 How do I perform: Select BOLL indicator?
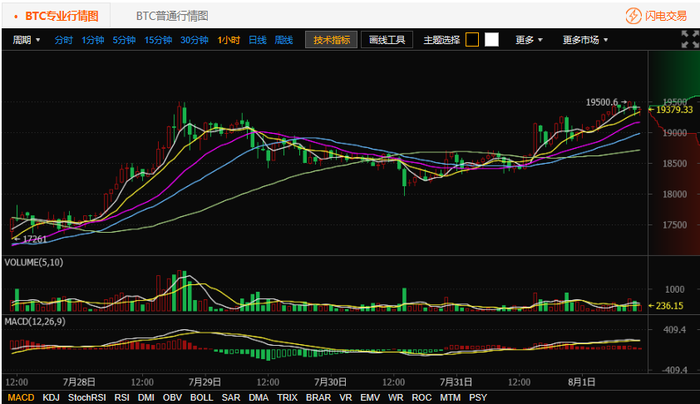click(202, 397)
